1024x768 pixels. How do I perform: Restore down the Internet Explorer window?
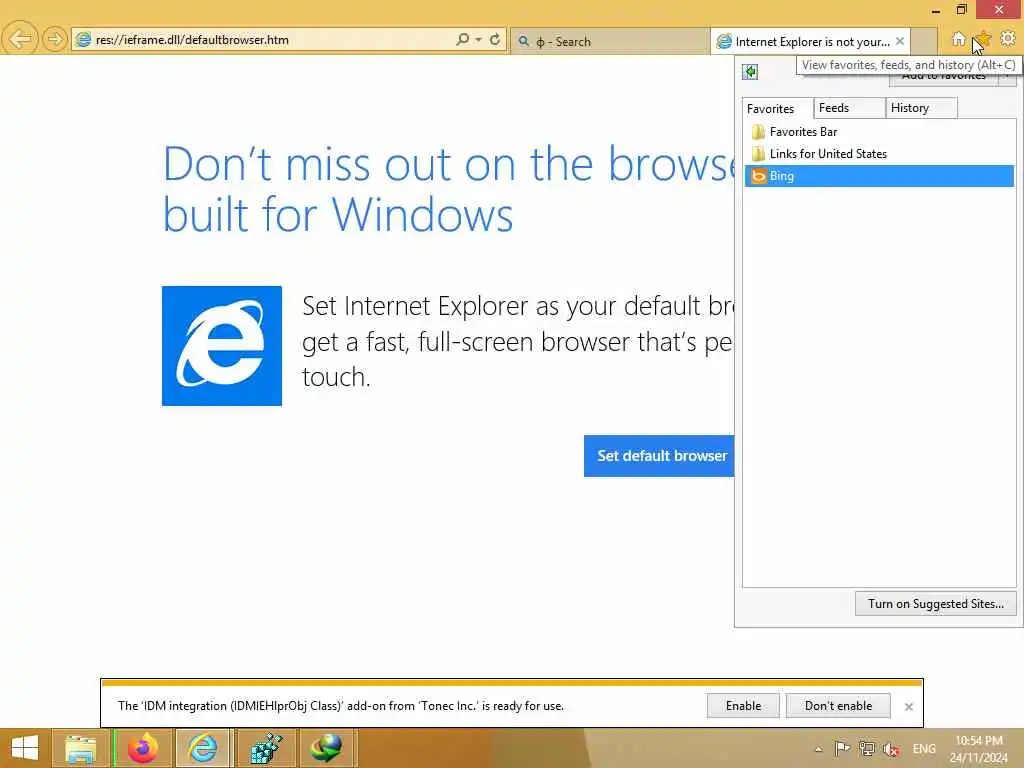click(x=961, y=9)
